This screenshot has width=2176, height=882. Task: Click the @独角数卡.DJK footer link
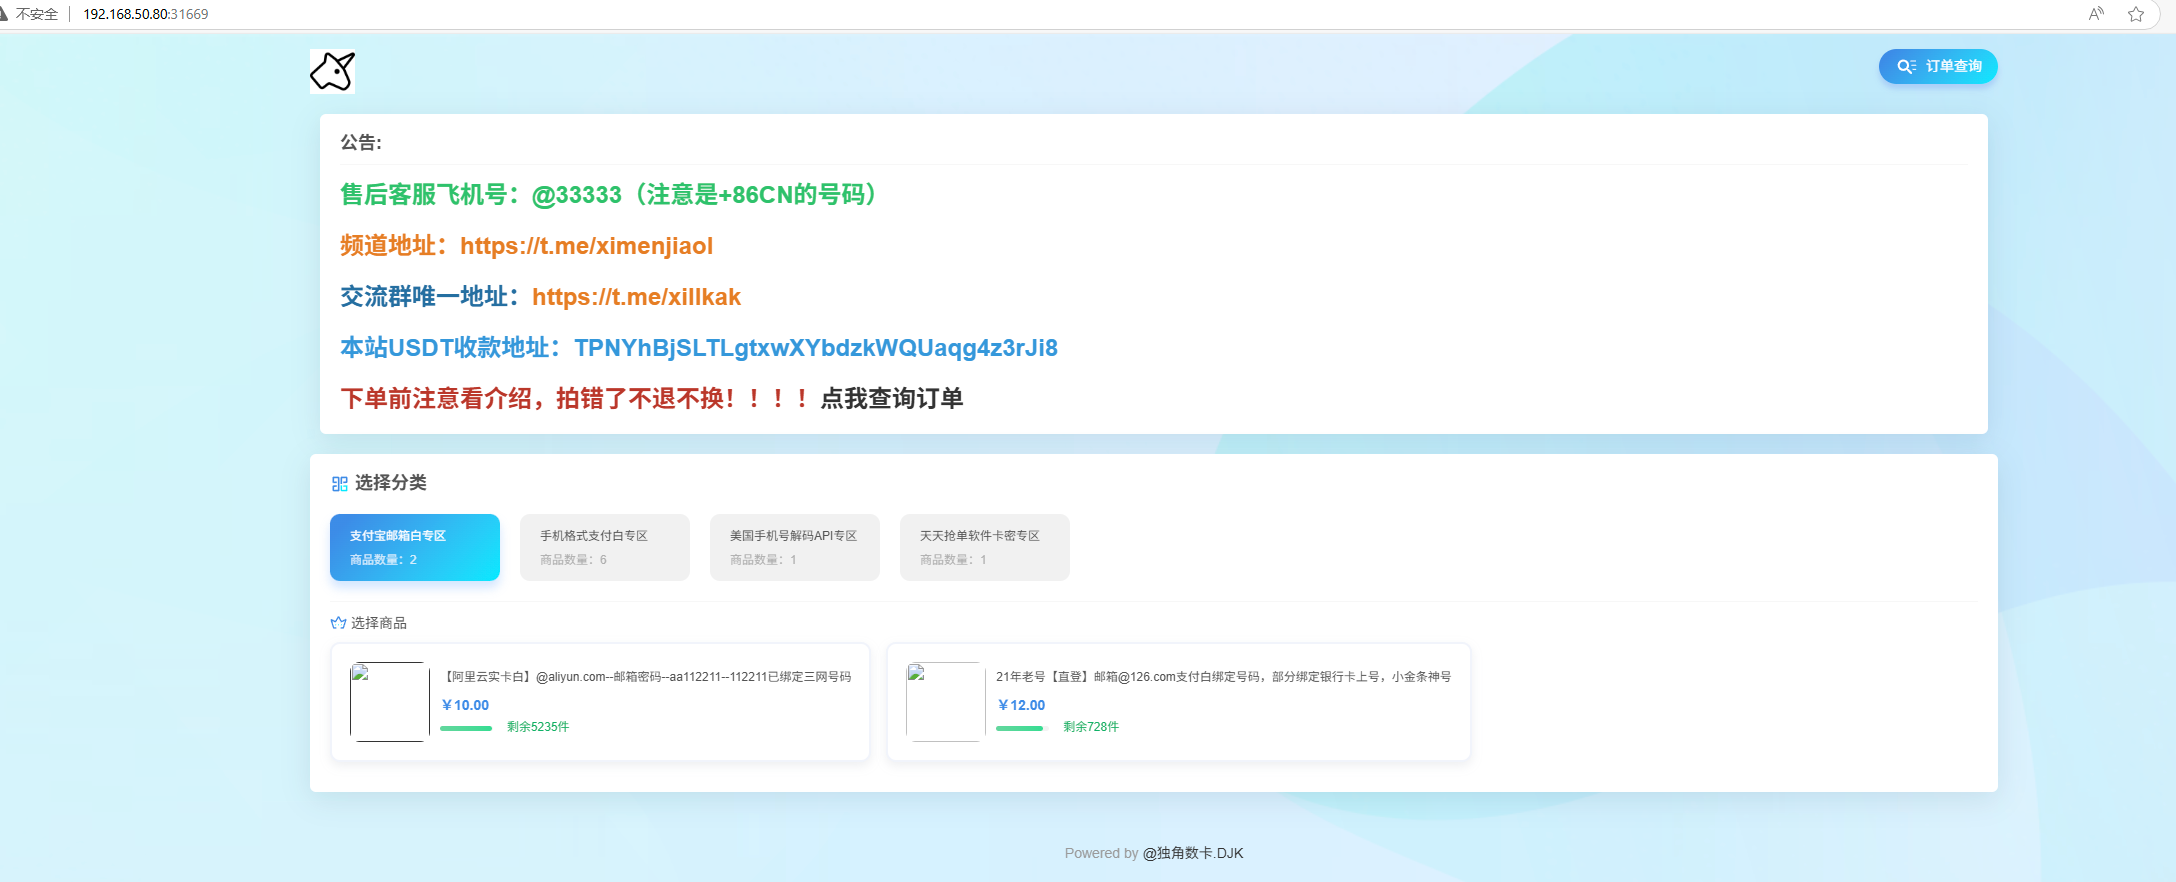[1193, 853]
